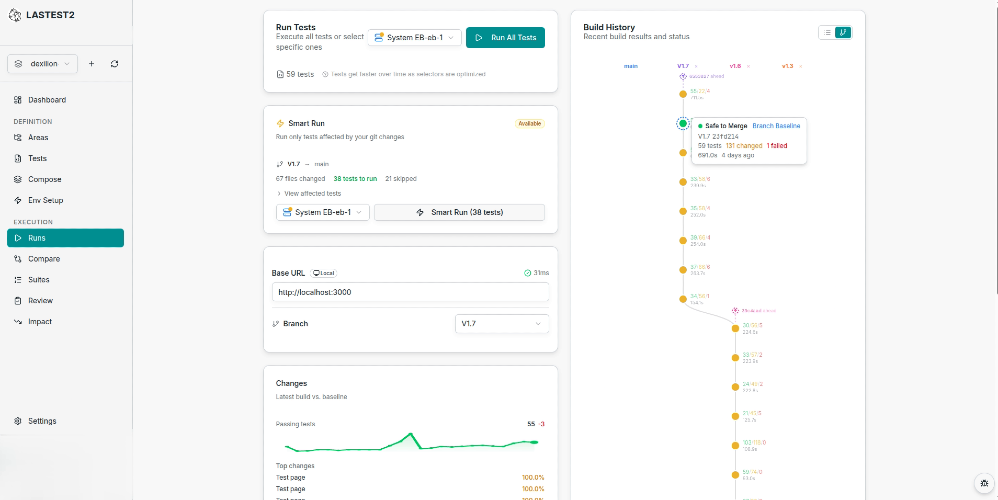Click the Areas icon in the sidebar
998x500 pixels.
click(x=18, y=137)
